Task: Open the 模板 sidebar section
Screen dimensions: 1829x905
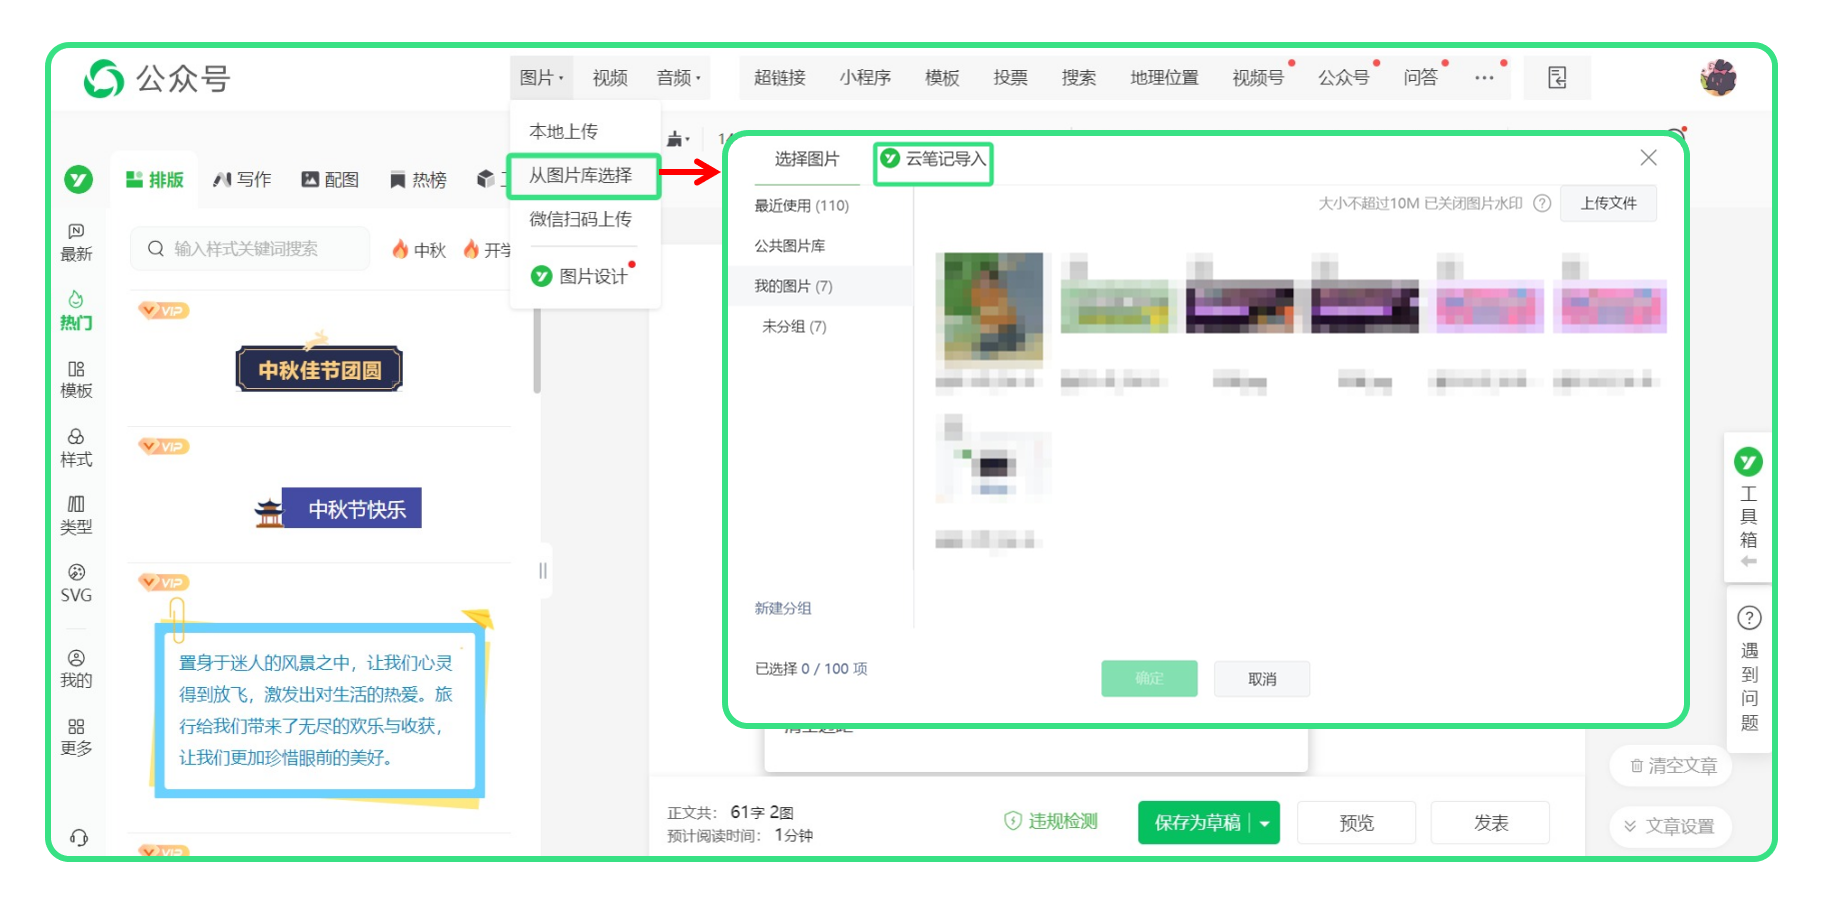Action: click(76, 380)
